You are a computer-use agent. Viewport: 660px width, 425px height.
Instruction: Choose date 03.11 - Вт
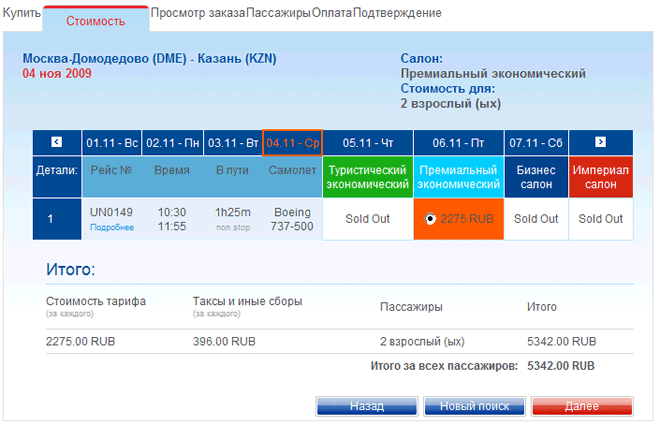coord(233,143)
